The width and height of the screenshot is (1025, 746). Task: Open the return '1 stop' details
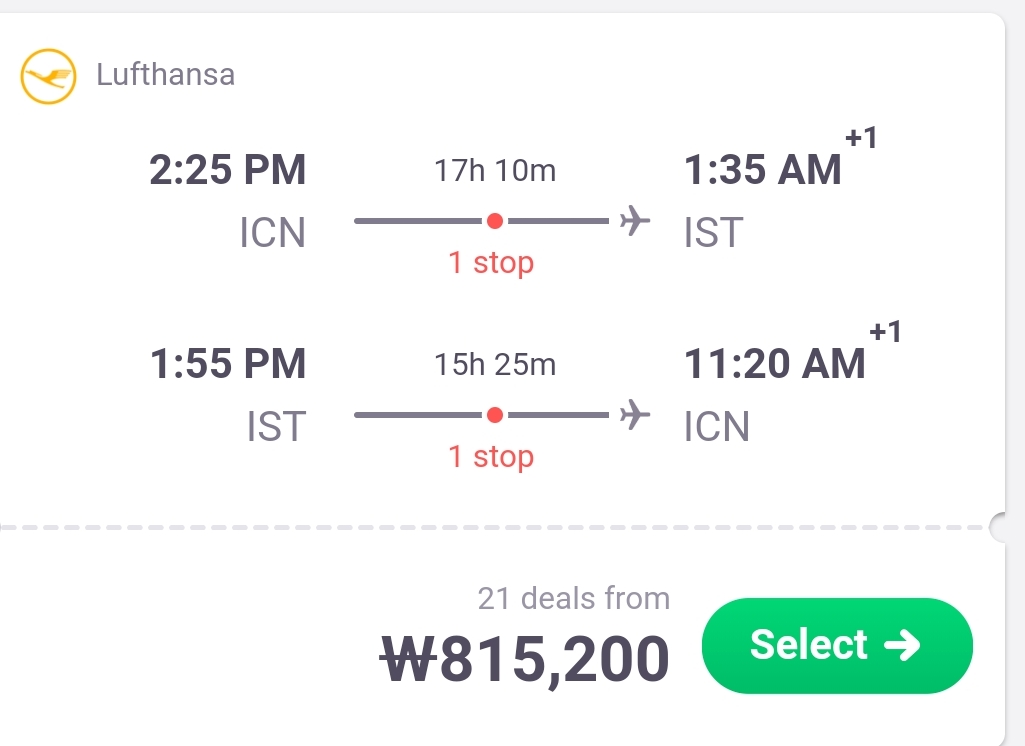(x=491, y=457)
